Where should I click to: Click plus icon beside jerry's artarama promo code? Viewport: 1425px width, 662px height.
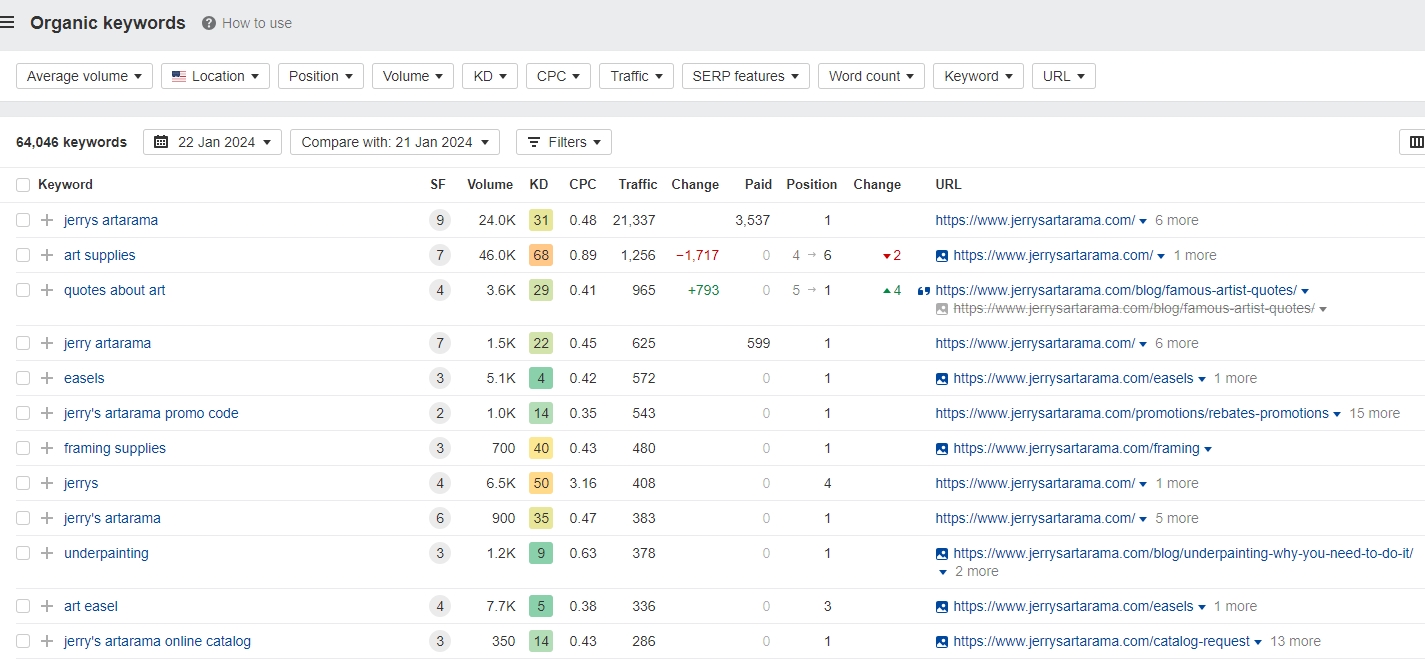click(x=47, y=413)
